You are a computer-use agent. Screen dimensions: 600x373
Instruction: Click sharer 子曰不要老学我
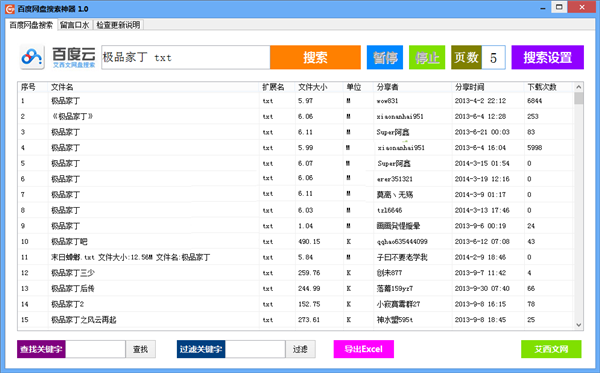pos(402,257)
